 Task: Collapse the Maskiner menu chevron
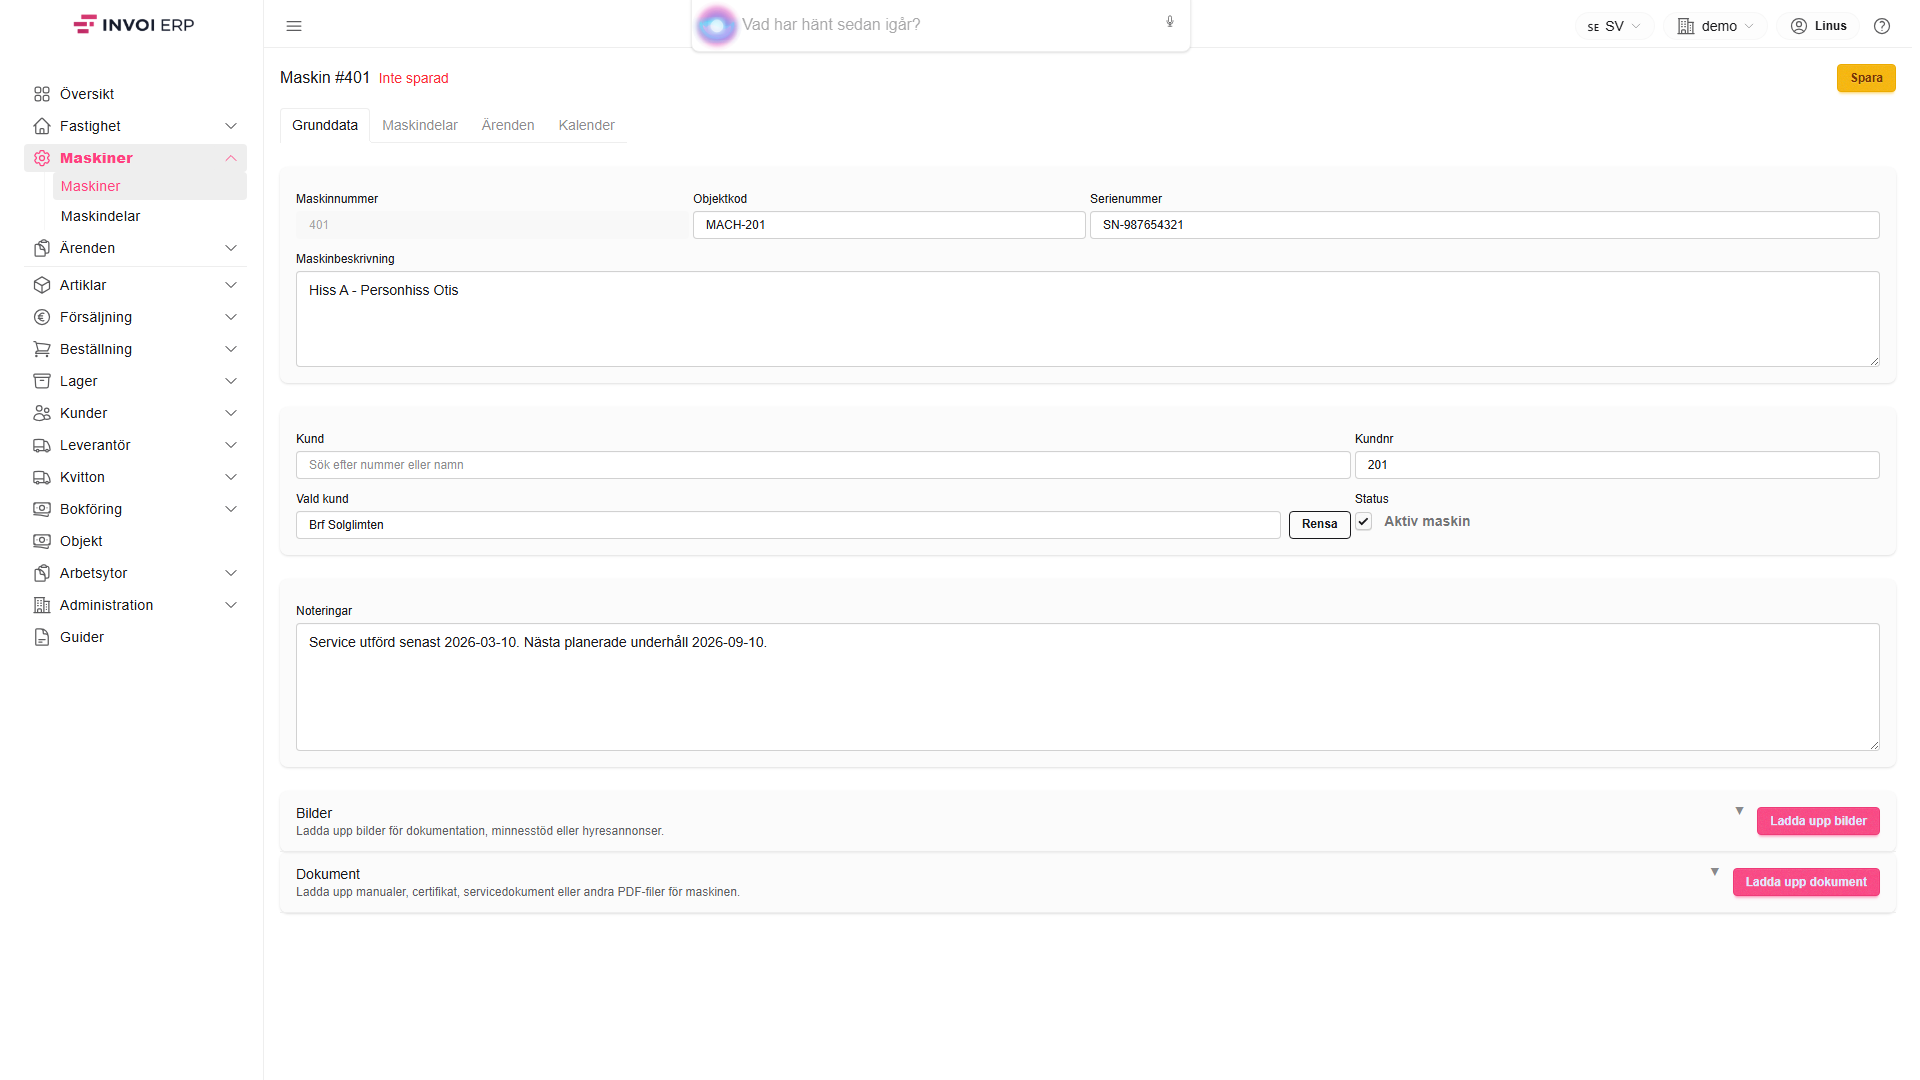[x=231, y=158]
